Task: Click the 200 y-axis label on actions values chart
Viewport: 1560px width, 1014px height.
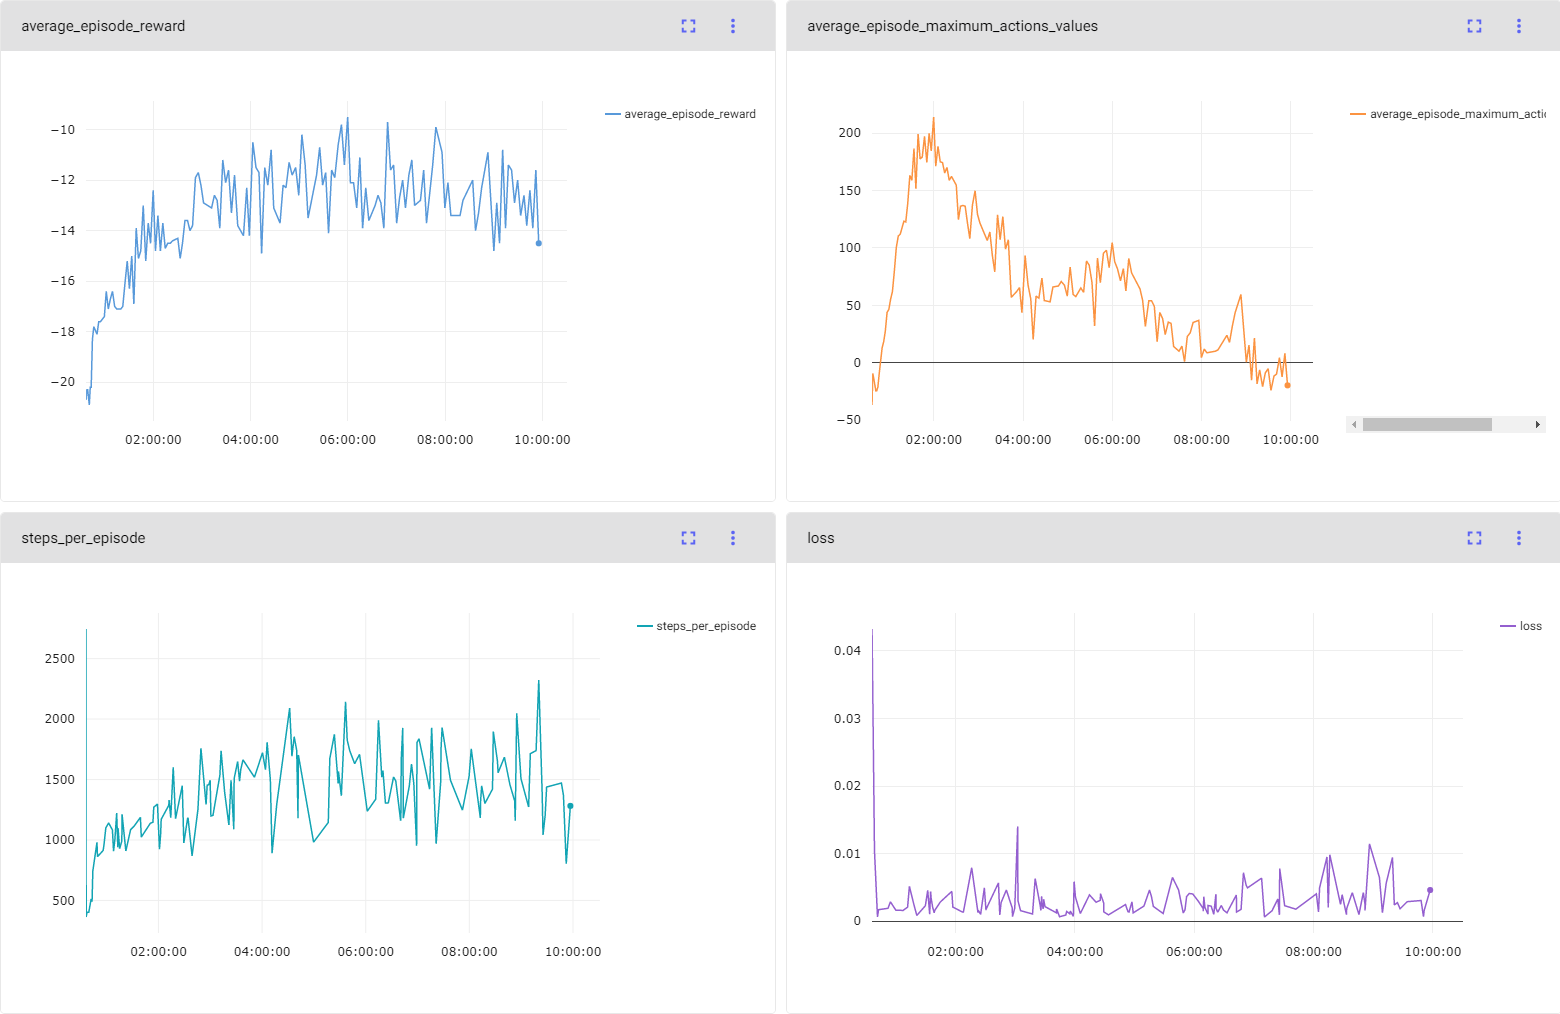Action: coord(850,133)
